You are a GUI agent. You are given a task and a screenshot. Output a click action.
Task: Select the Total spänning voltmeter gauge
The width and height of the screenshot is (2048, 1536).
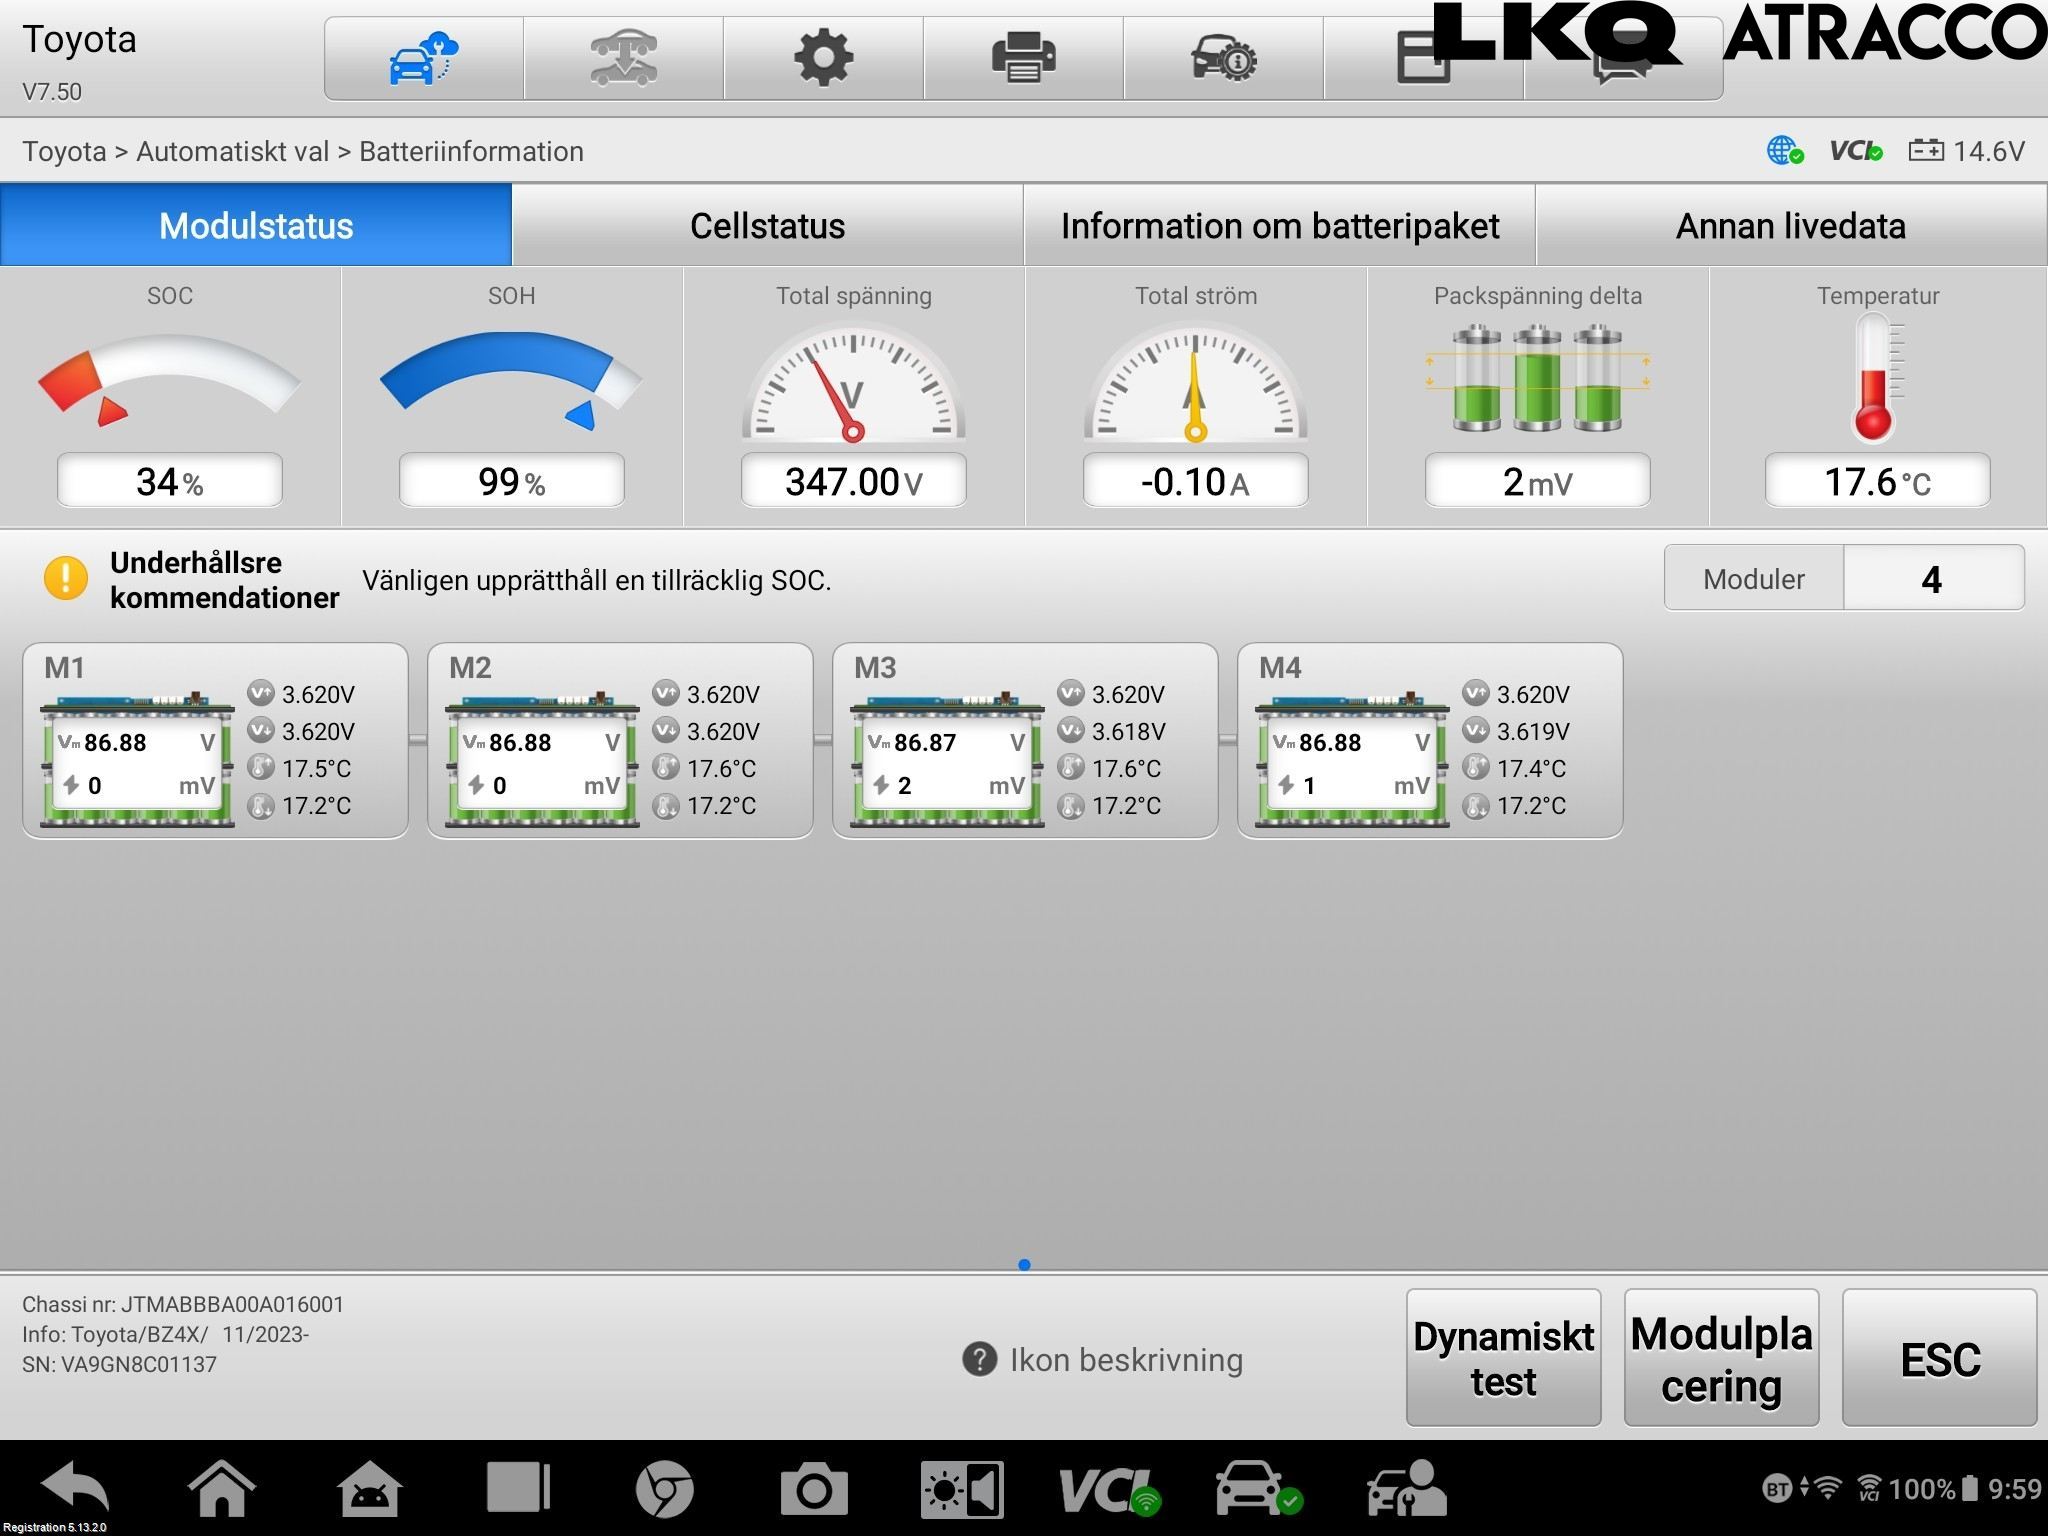click(x=853, y=381)
